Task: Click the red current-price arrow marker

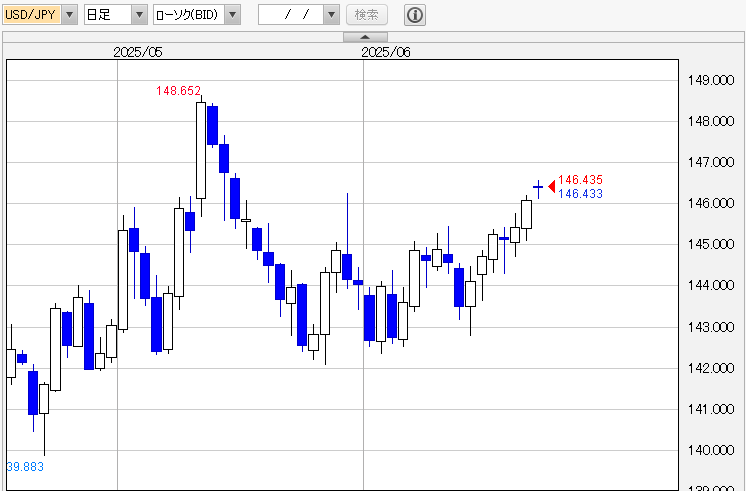Action: point(551,187)
